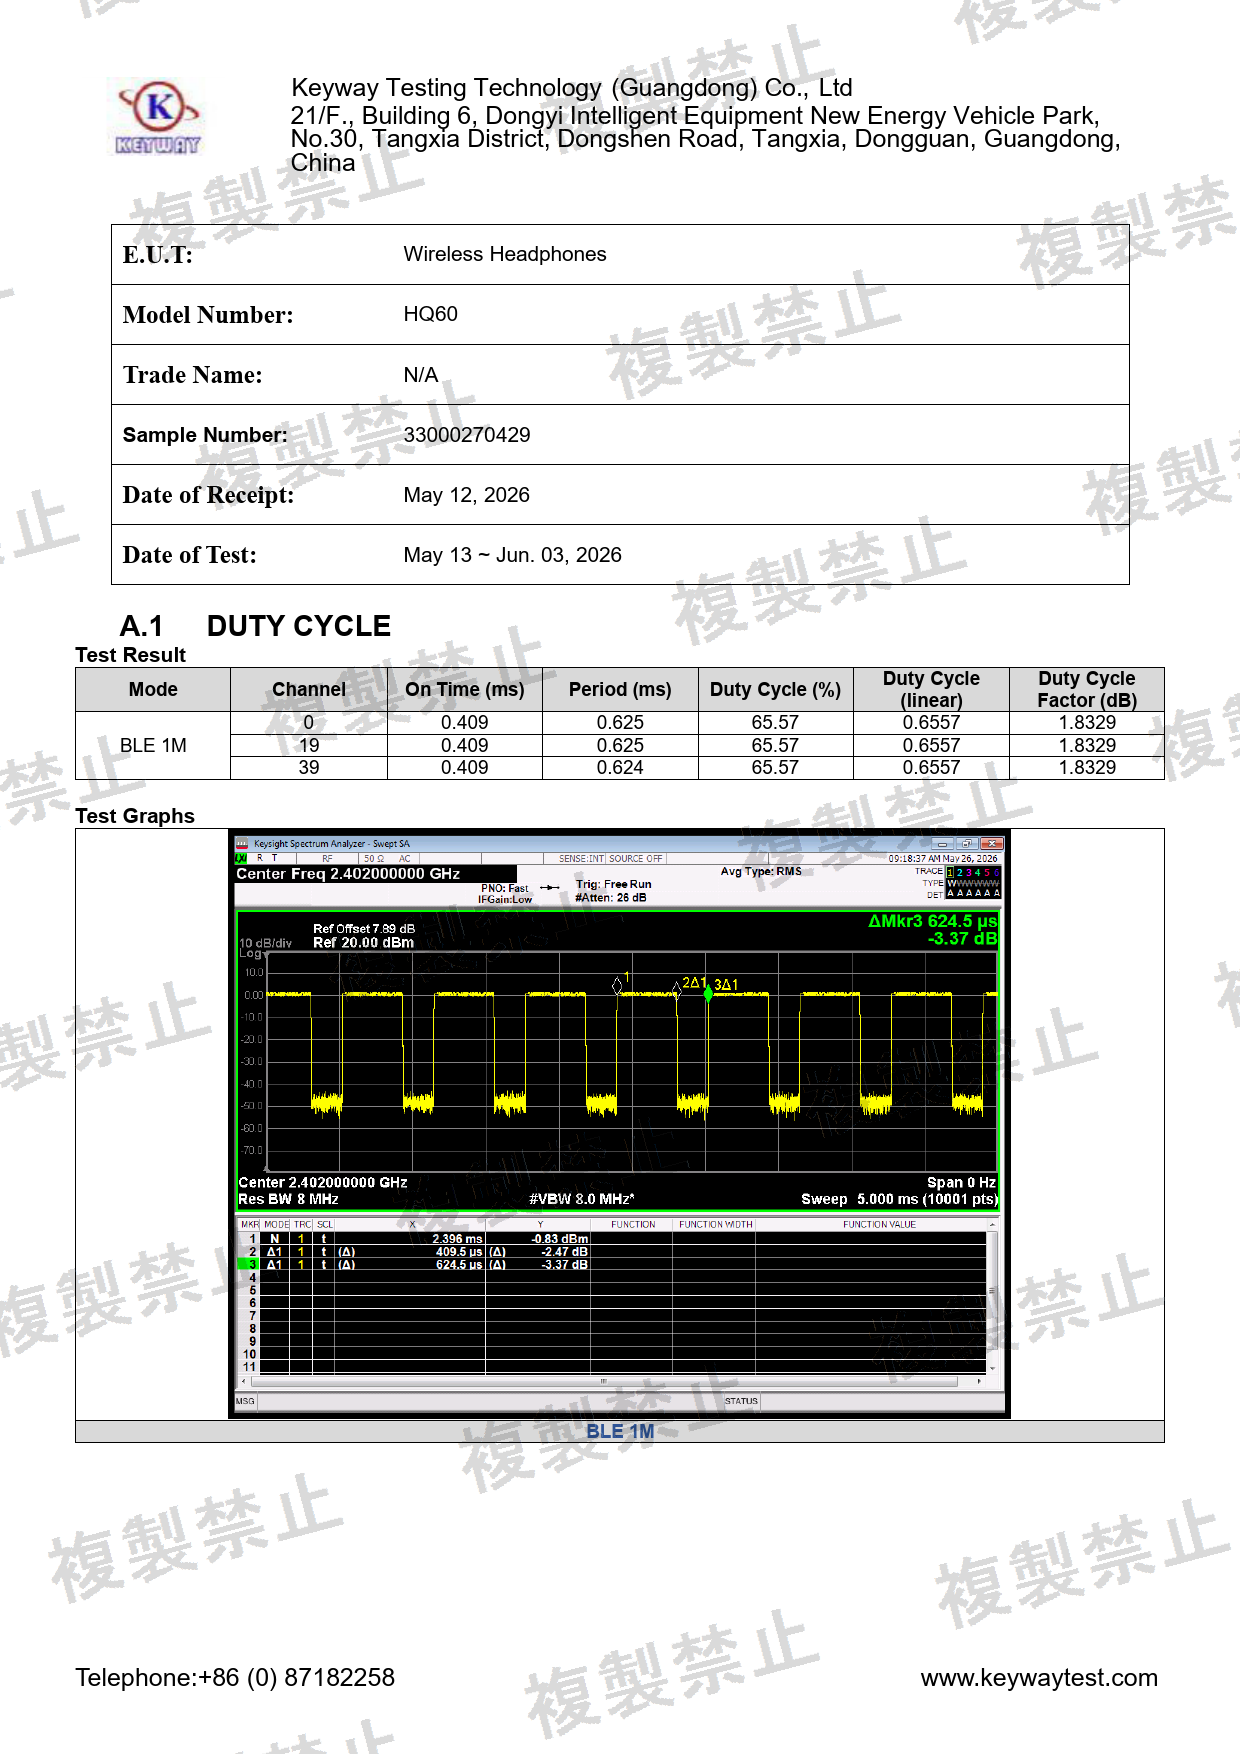Click the STATUS field in analyzer status bar
This screenshot has width=1240, height=1754.
tap(741, 1402)
